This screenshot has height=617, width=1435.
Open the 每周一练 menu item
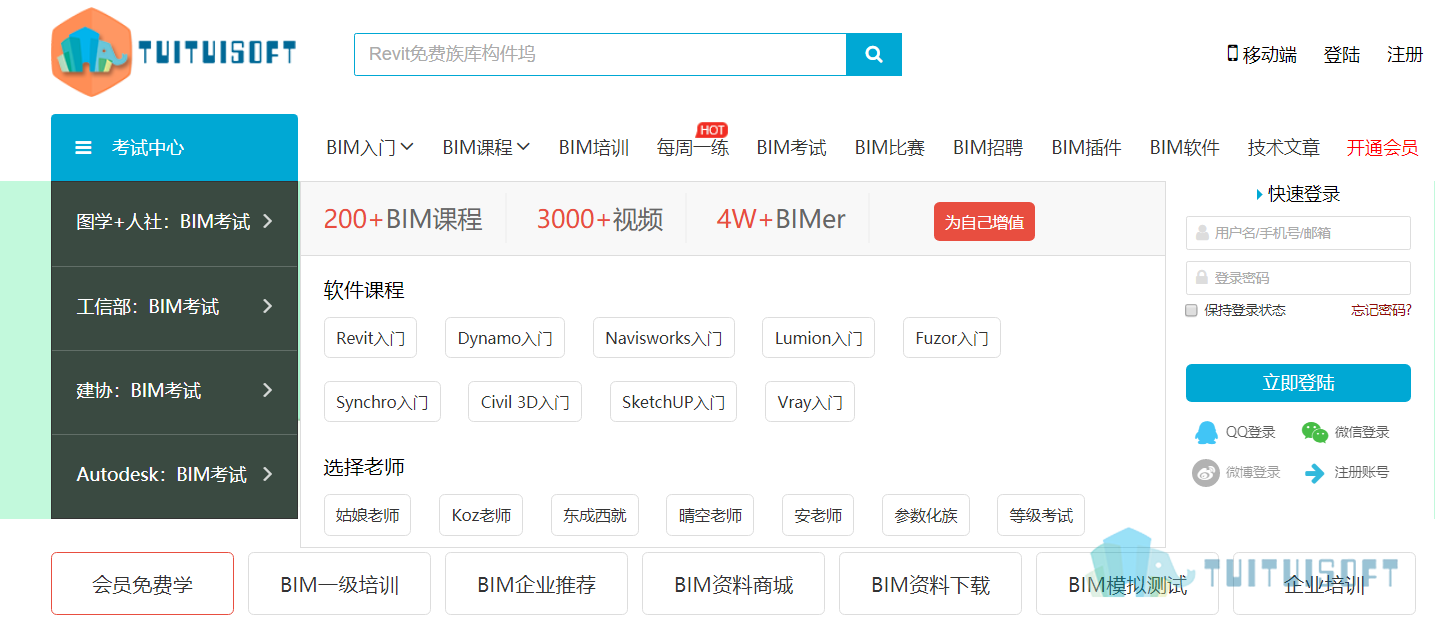(693, 148)
